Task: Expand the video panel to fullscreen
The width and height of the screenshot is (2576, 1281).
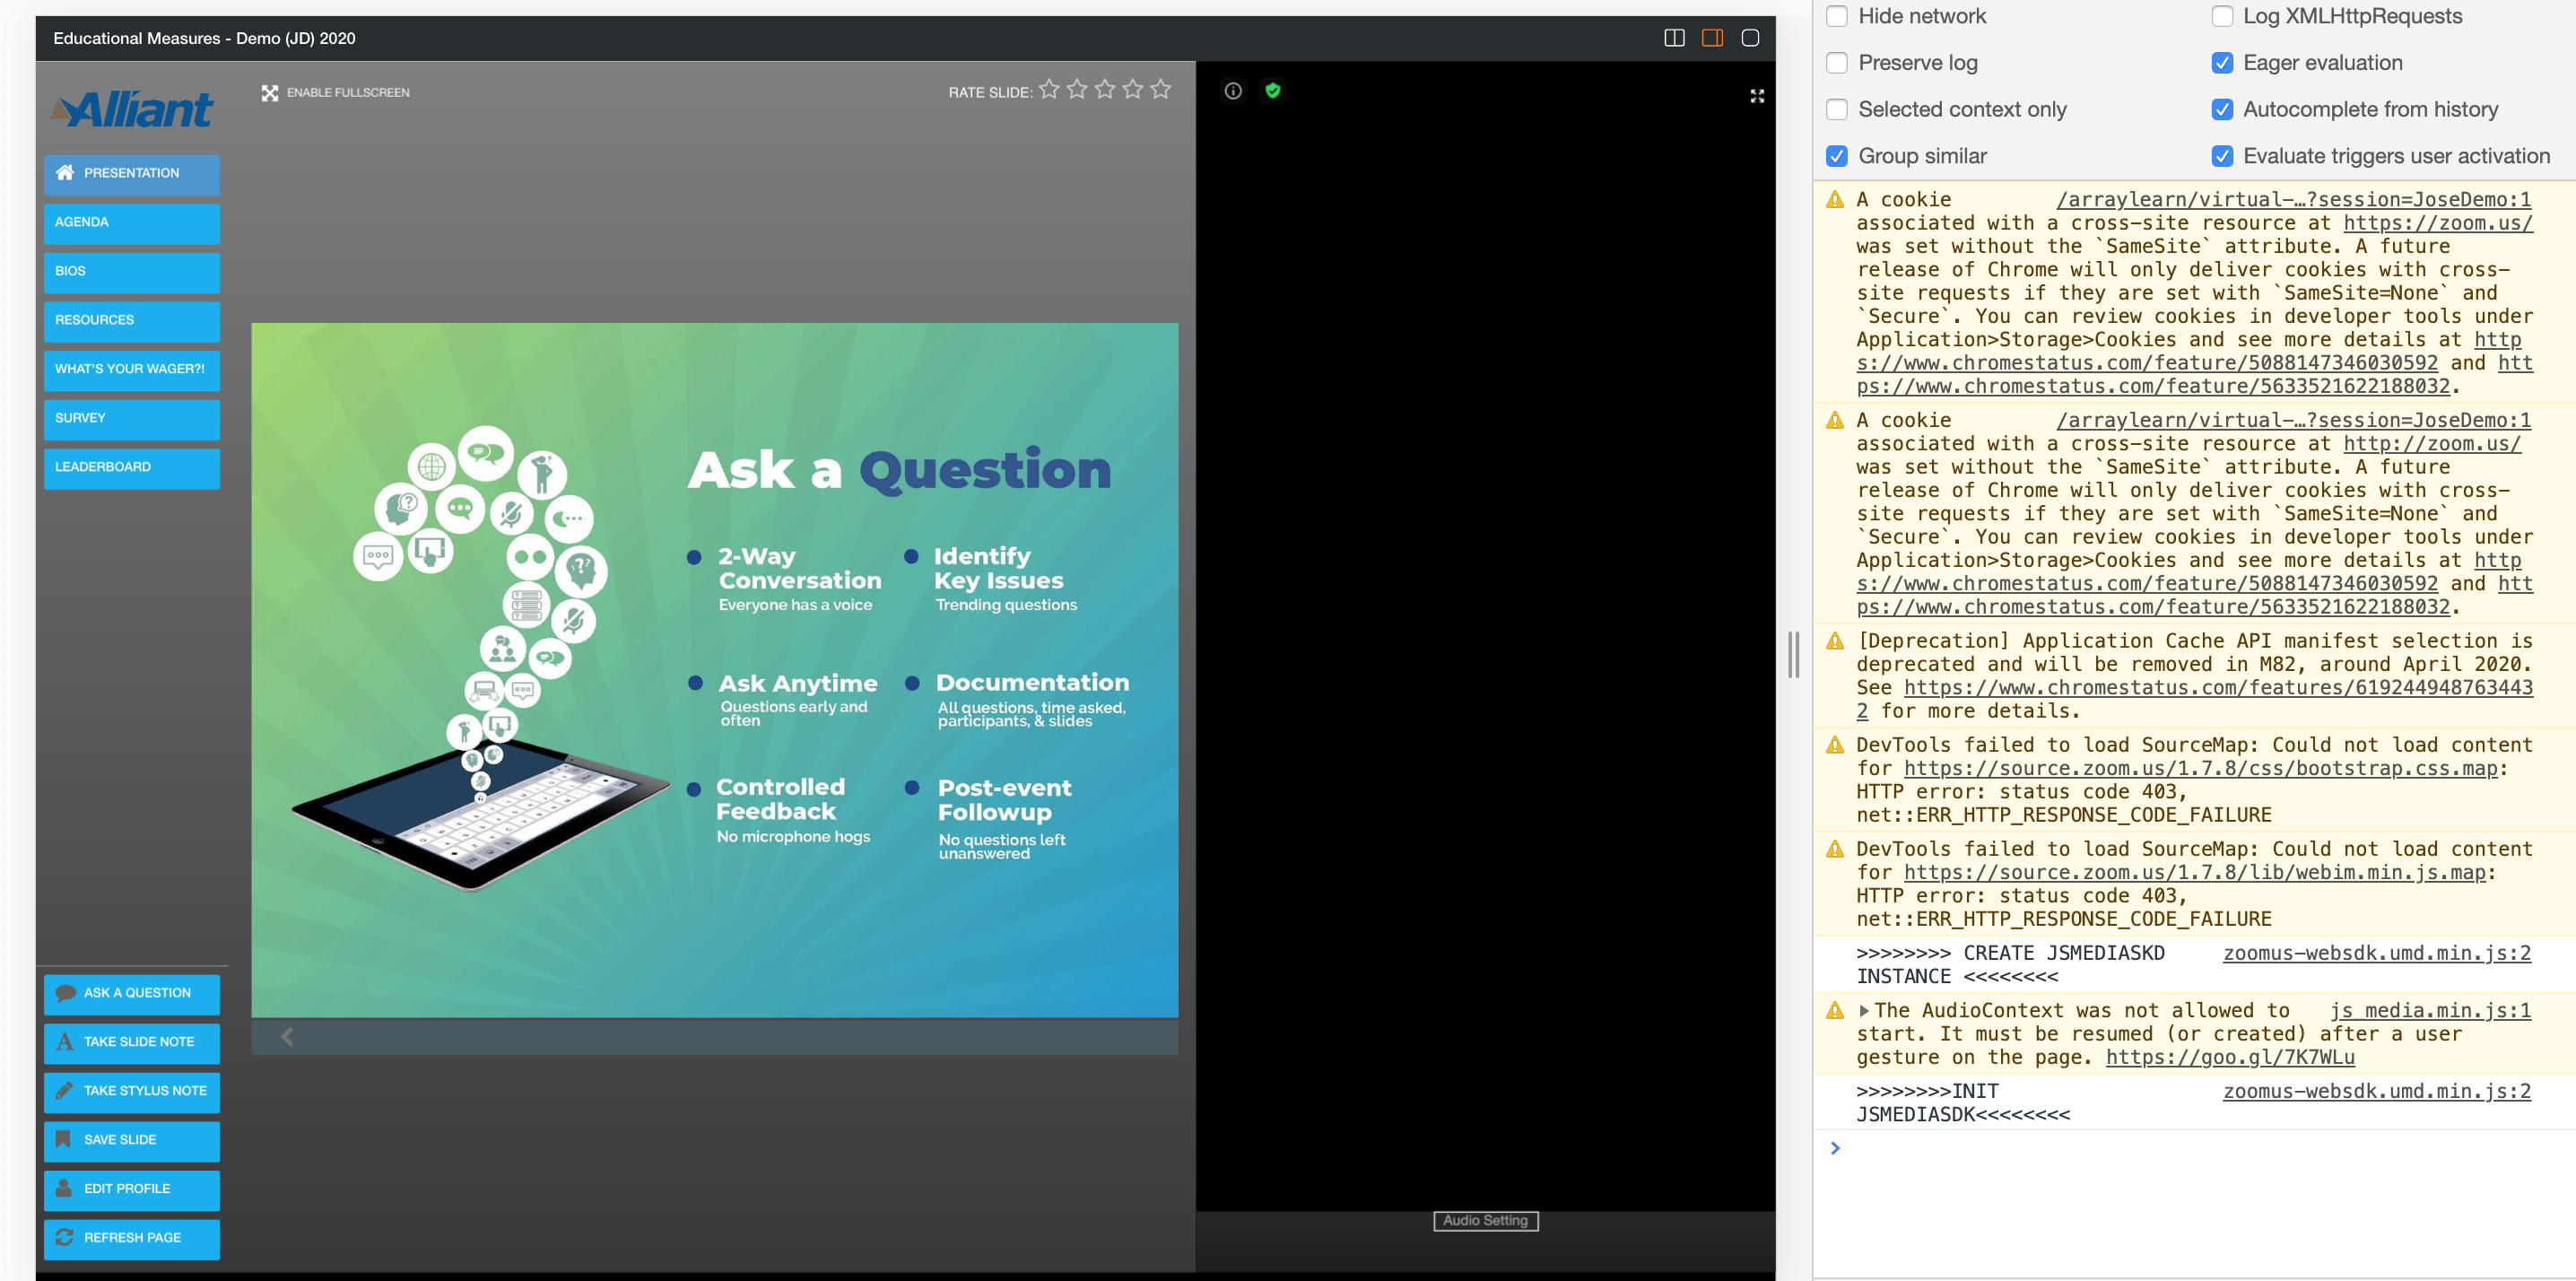Action: click(1756, 96)
